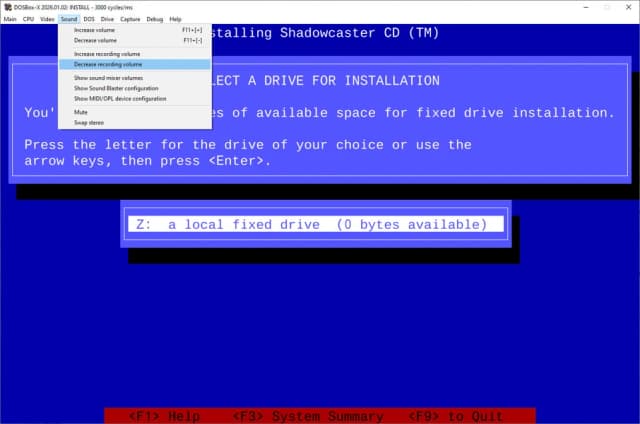
Task: Close the DOSBox-X window
Action: (629, 7)
